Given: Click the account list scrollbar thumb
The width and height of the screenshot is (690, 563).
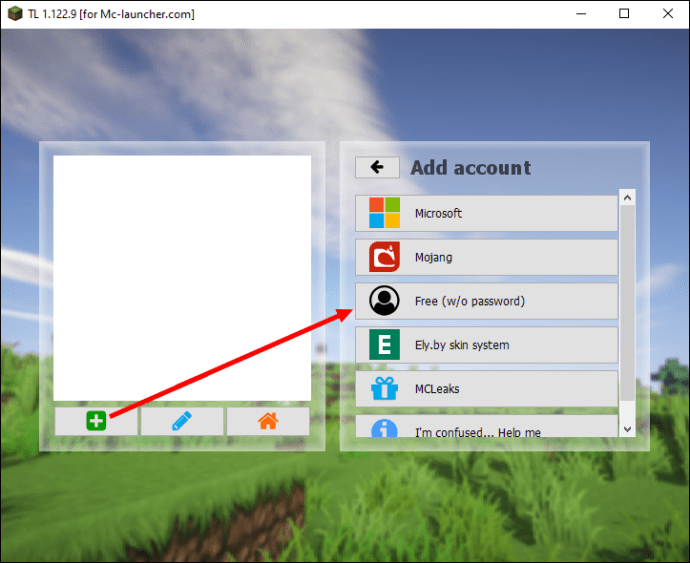Looking at the screenshot, I should coord(628,303).
